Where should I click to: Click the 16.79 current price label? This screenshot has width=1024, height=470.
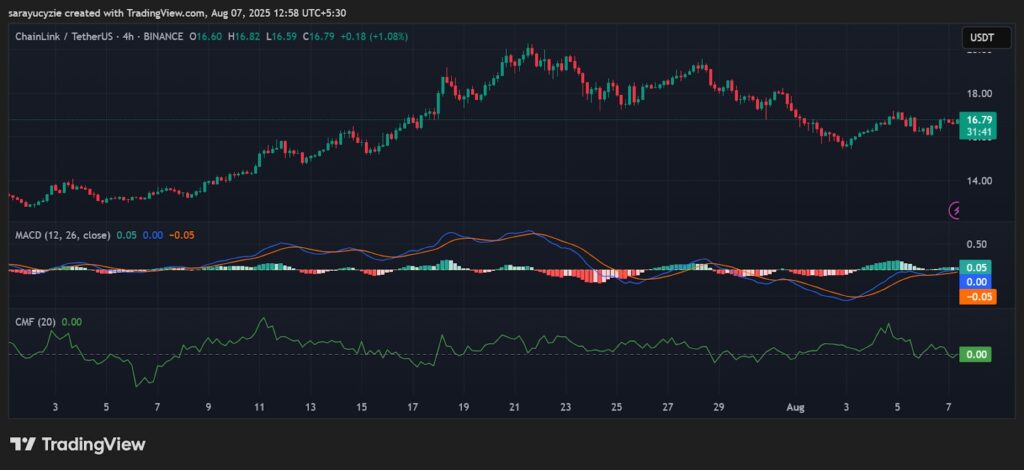click(x=977, y=118)
